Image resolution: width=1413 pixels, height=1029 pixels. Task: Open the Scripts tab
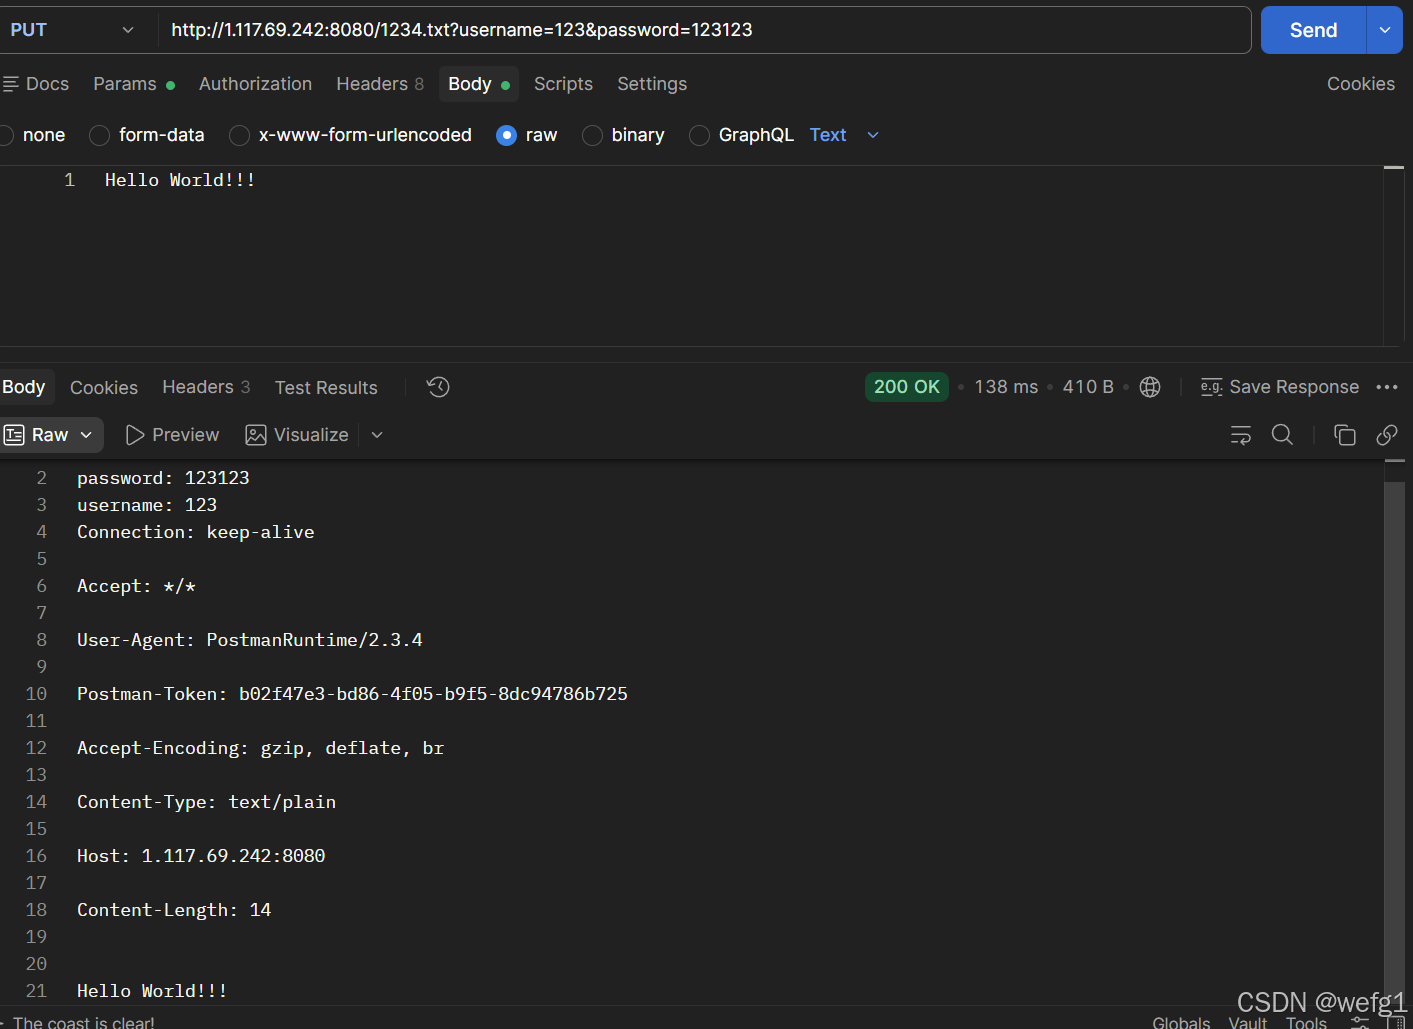pyautogui.click(x=563, y=84)
